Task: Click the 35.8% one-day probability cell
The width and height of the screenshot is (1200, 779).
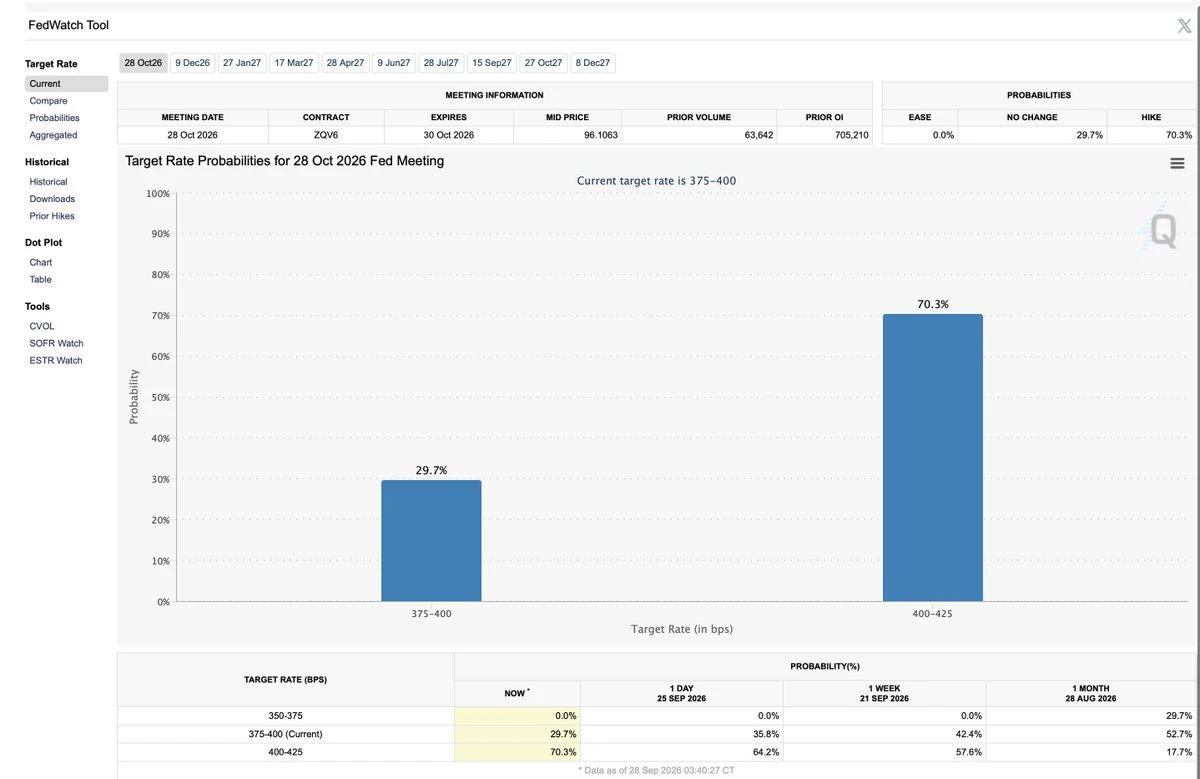Action: click(681, 734)
